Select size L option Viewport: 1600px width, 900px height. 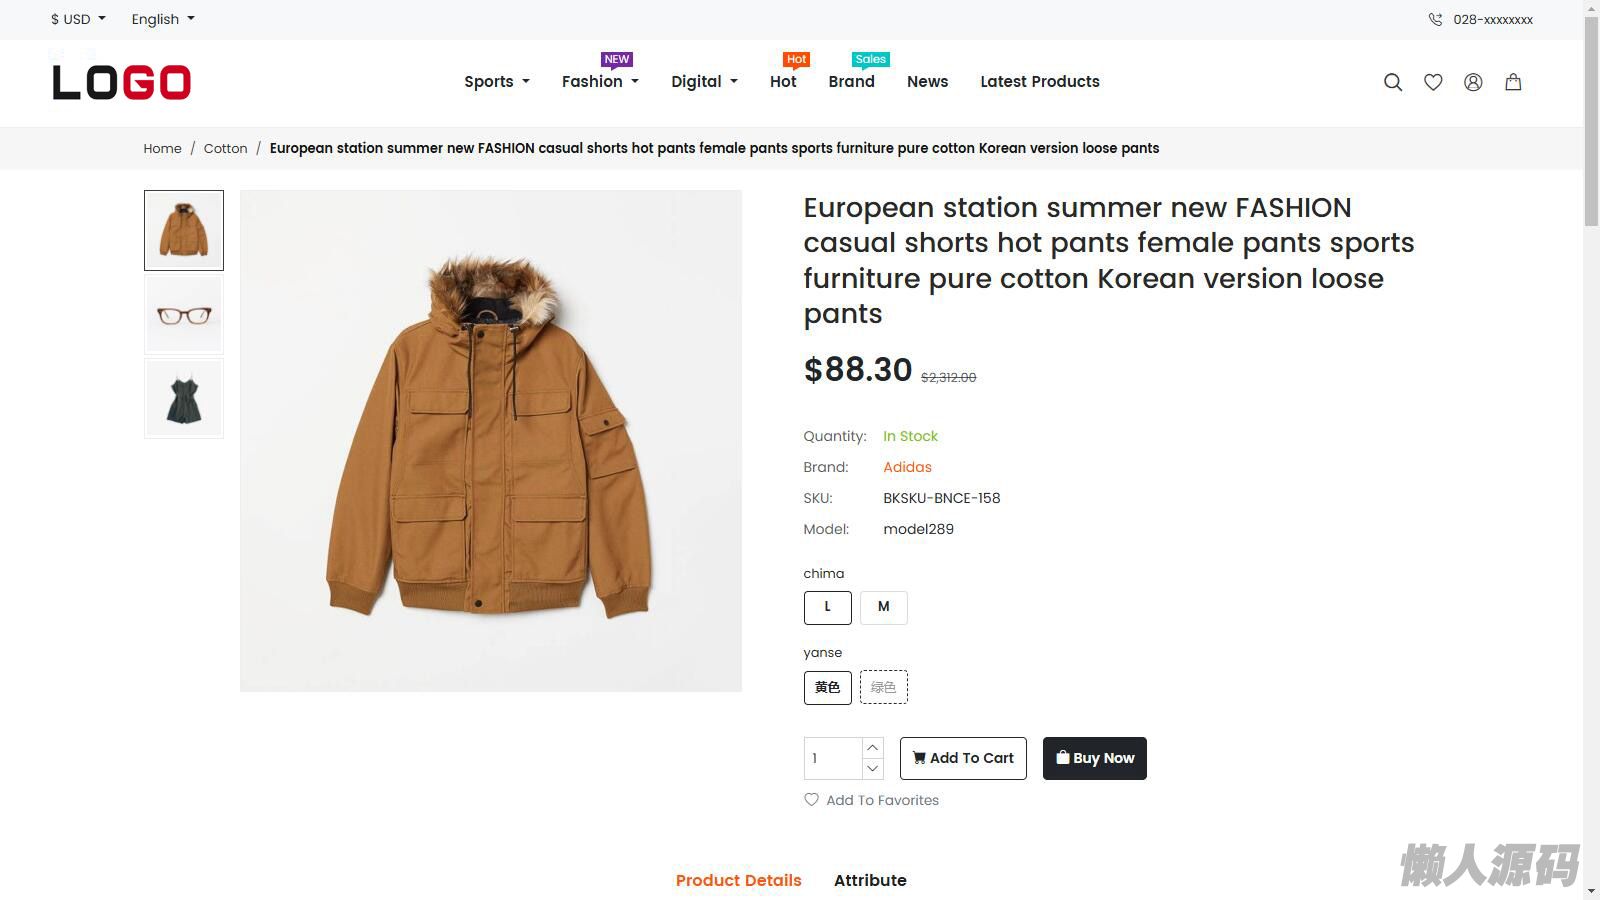(827, 607)
